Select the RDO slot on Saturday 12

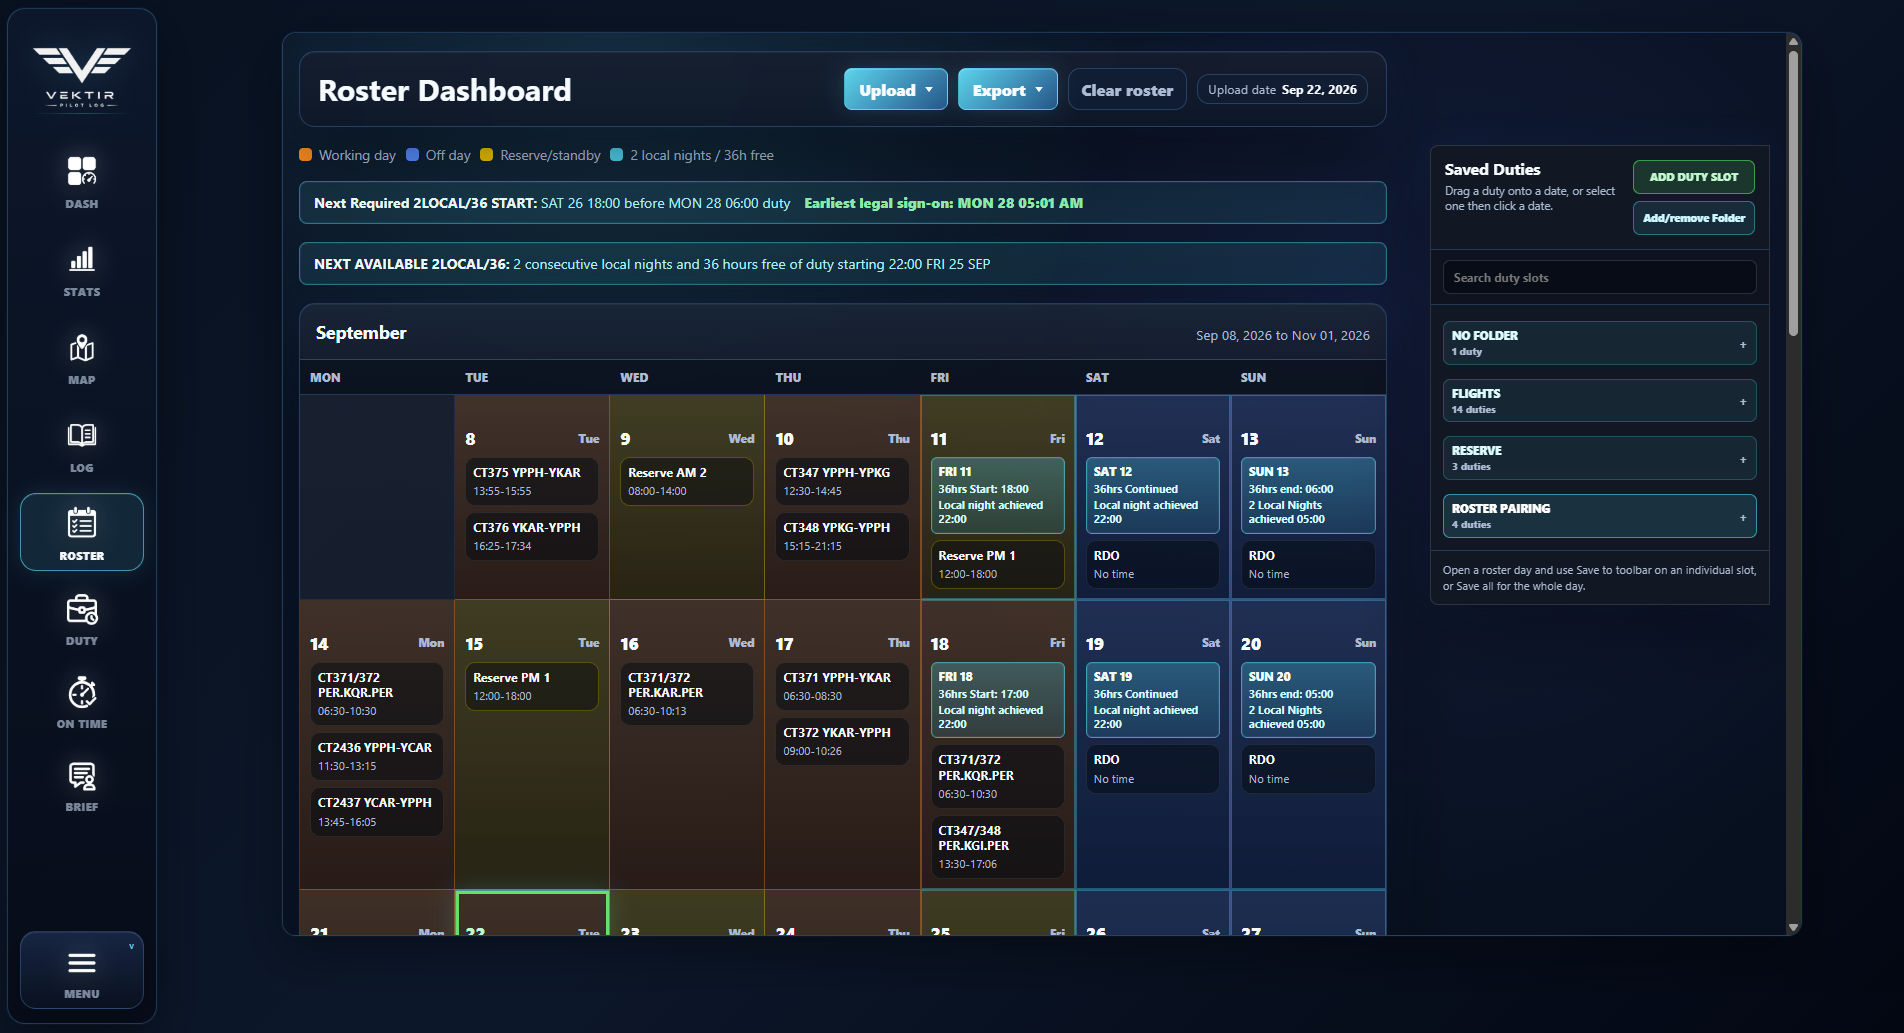pyautogui.click(x=1152, y=564)
